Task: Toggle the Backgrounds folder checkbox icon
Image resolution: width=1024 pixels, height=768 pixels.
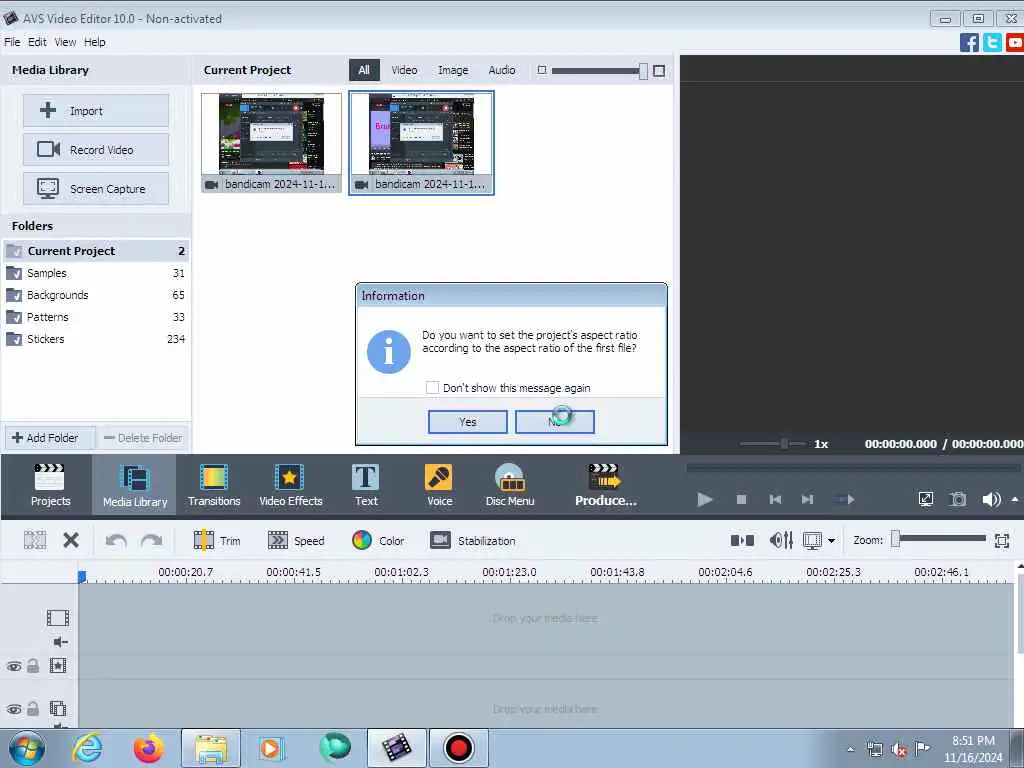Action: (x=14, y=295)
